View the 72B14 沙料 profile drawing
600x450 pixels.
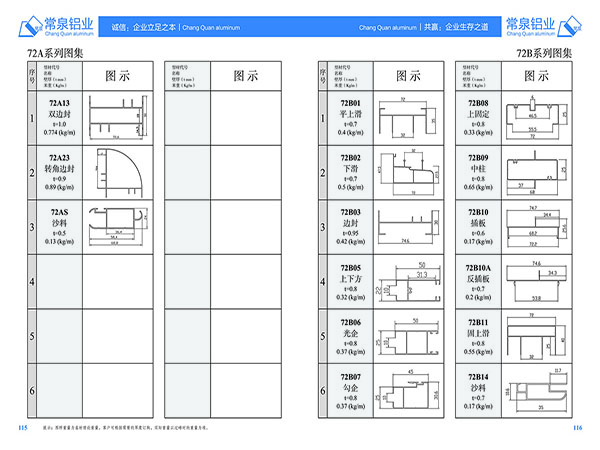click(536, 390)
